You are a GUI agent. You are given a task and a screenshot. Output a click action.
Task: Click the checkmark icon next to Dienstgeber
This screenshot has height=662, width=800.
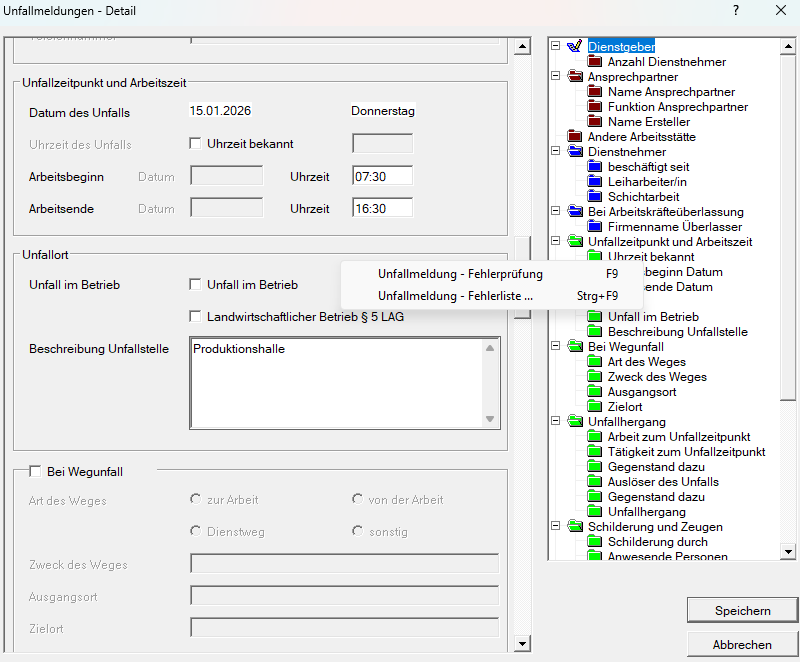coord(574,46)
